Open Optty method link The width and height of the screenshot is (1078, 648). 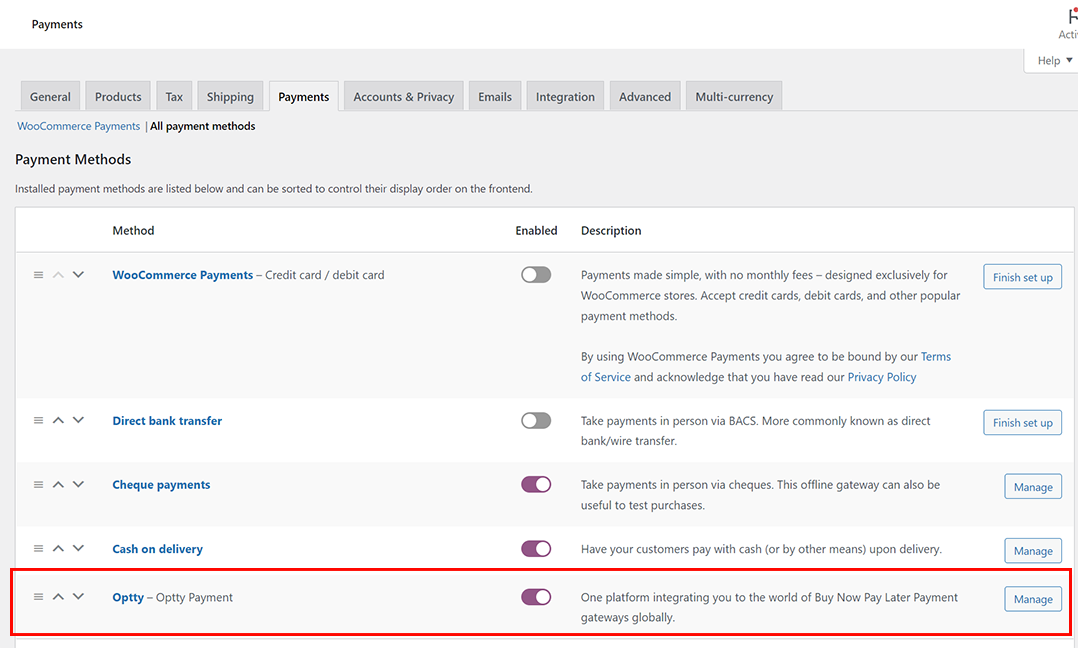coord(128,597)
